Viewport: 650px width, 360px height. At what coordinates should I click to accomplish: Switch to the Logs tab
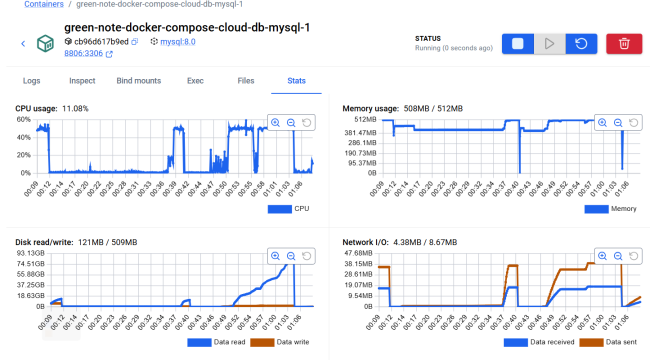[x=32, y=81]
